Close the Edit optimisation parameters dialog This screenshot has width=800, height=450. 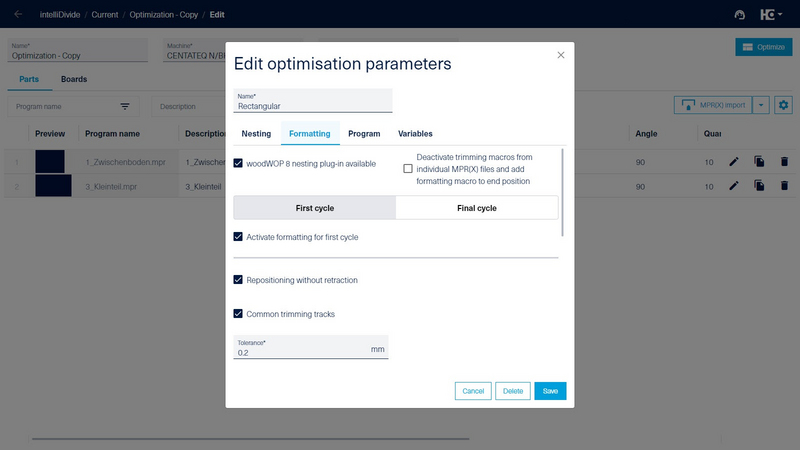(x=560, y=55)
